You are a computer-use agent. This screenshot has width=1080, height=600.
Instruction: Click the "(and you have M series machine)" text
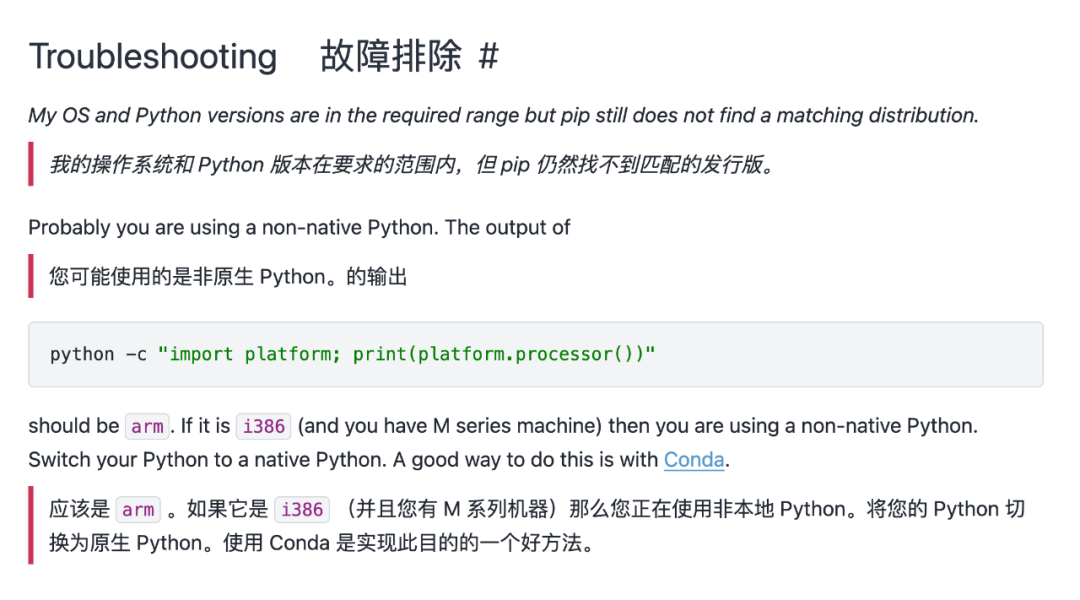pyautogui.click(x=452, y=426)
